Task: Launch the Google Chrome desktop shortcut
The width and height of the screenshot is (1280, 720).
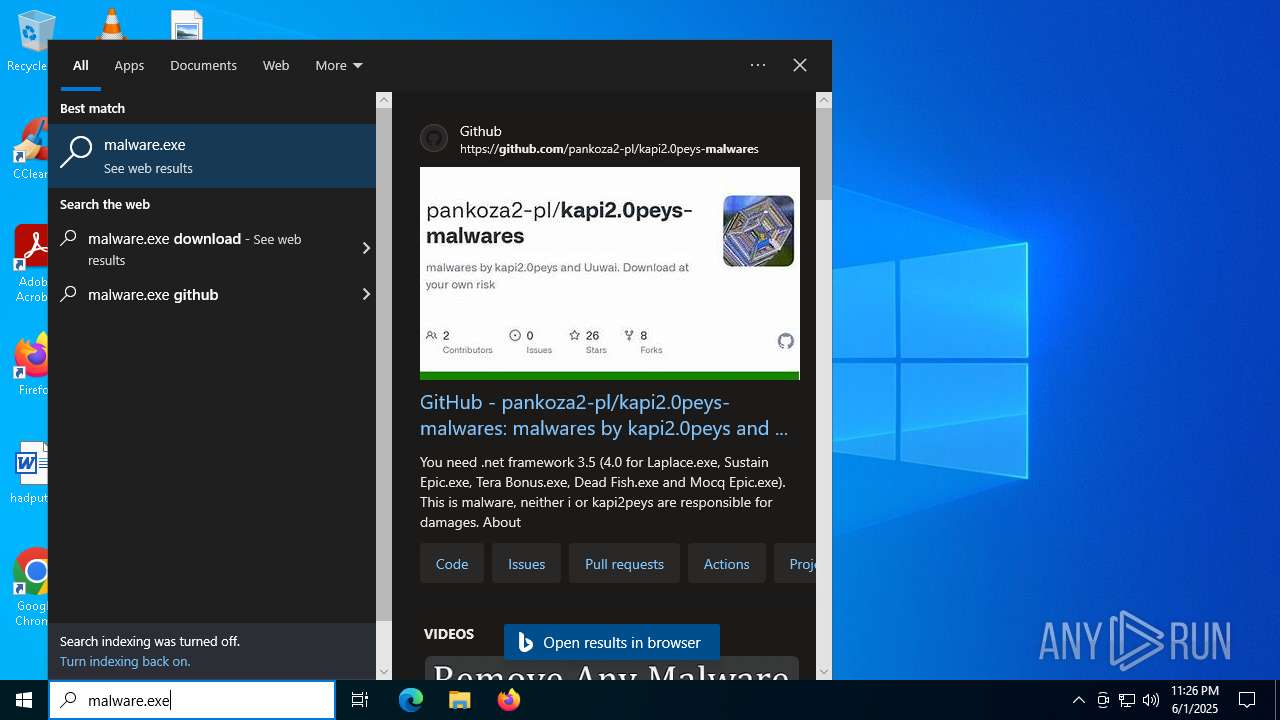Action: tap(32, 586)
